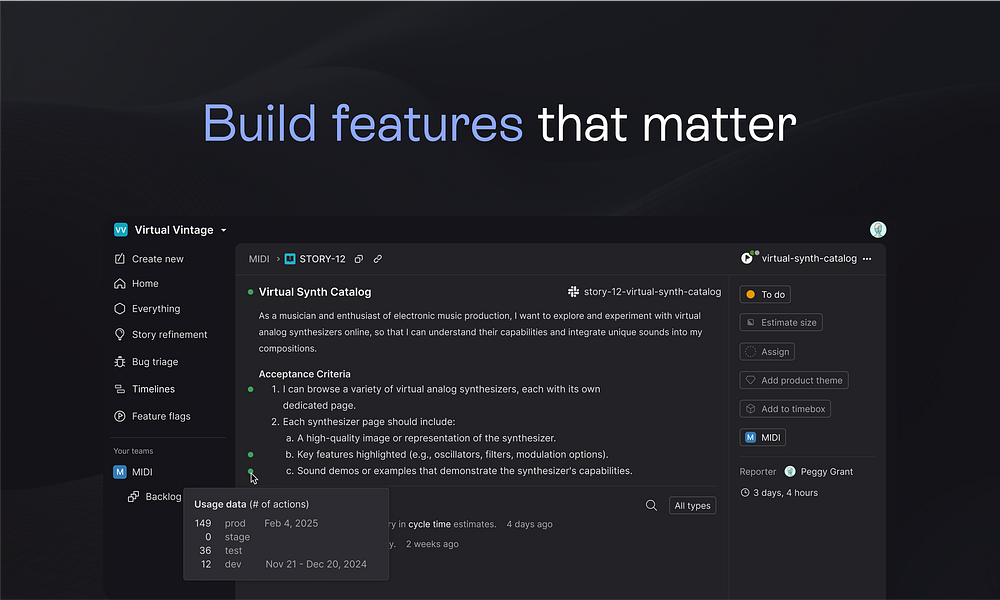Click the 4 days ago activity timestamp
1000x600 pixels.
click(x=529, y=524)
